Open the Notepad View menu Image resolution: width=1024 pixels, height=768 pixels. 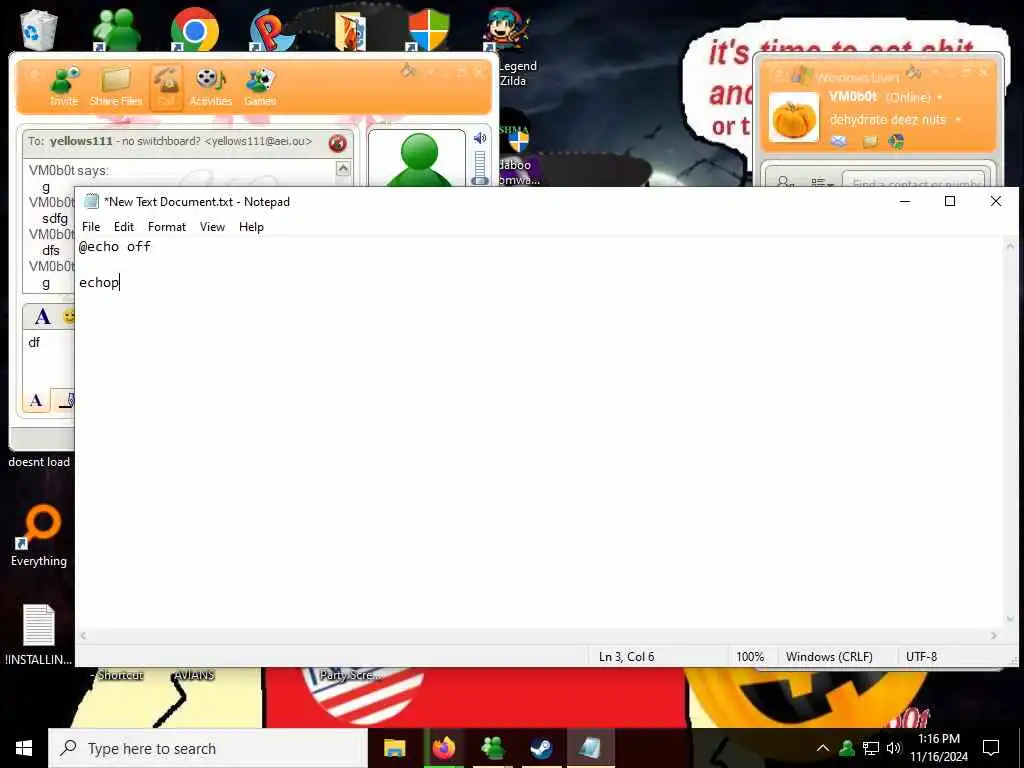(212, 227)
